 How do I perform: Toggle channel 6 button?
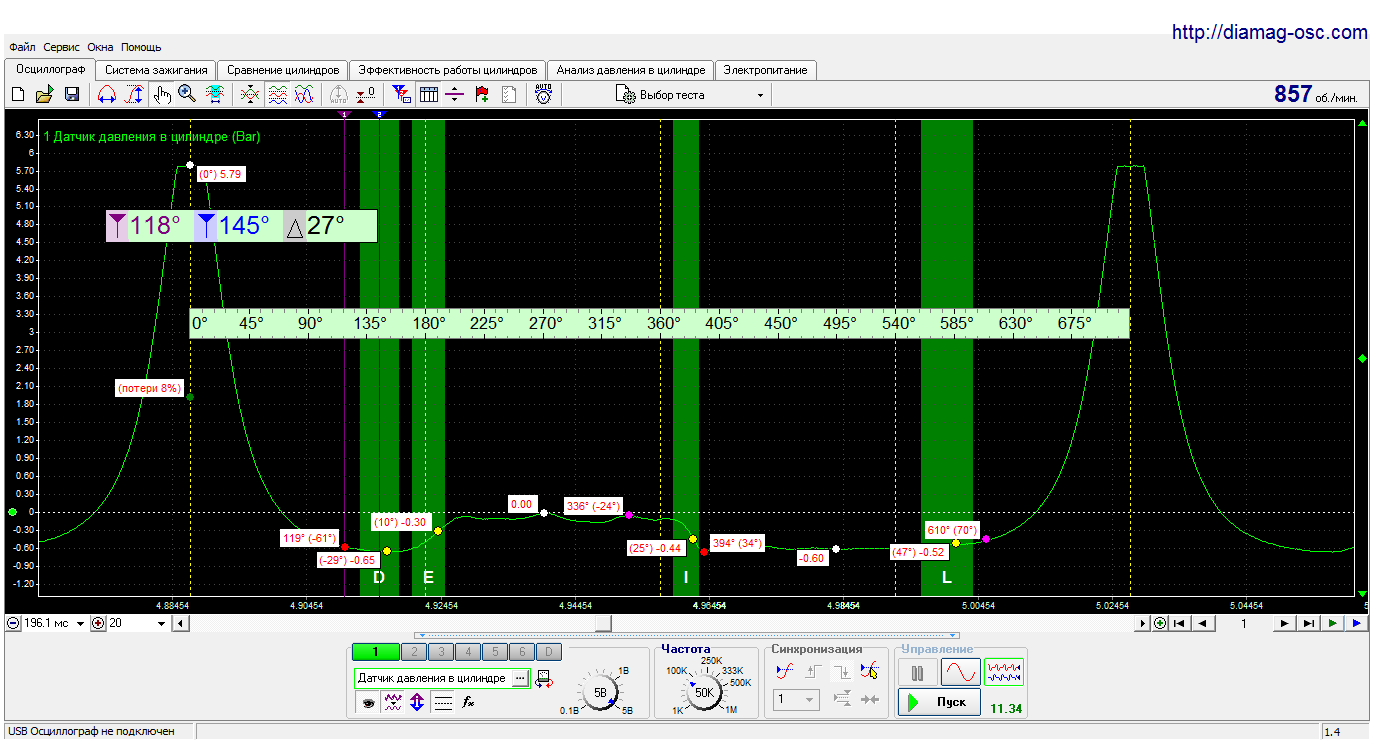click(x=522, y=652)
